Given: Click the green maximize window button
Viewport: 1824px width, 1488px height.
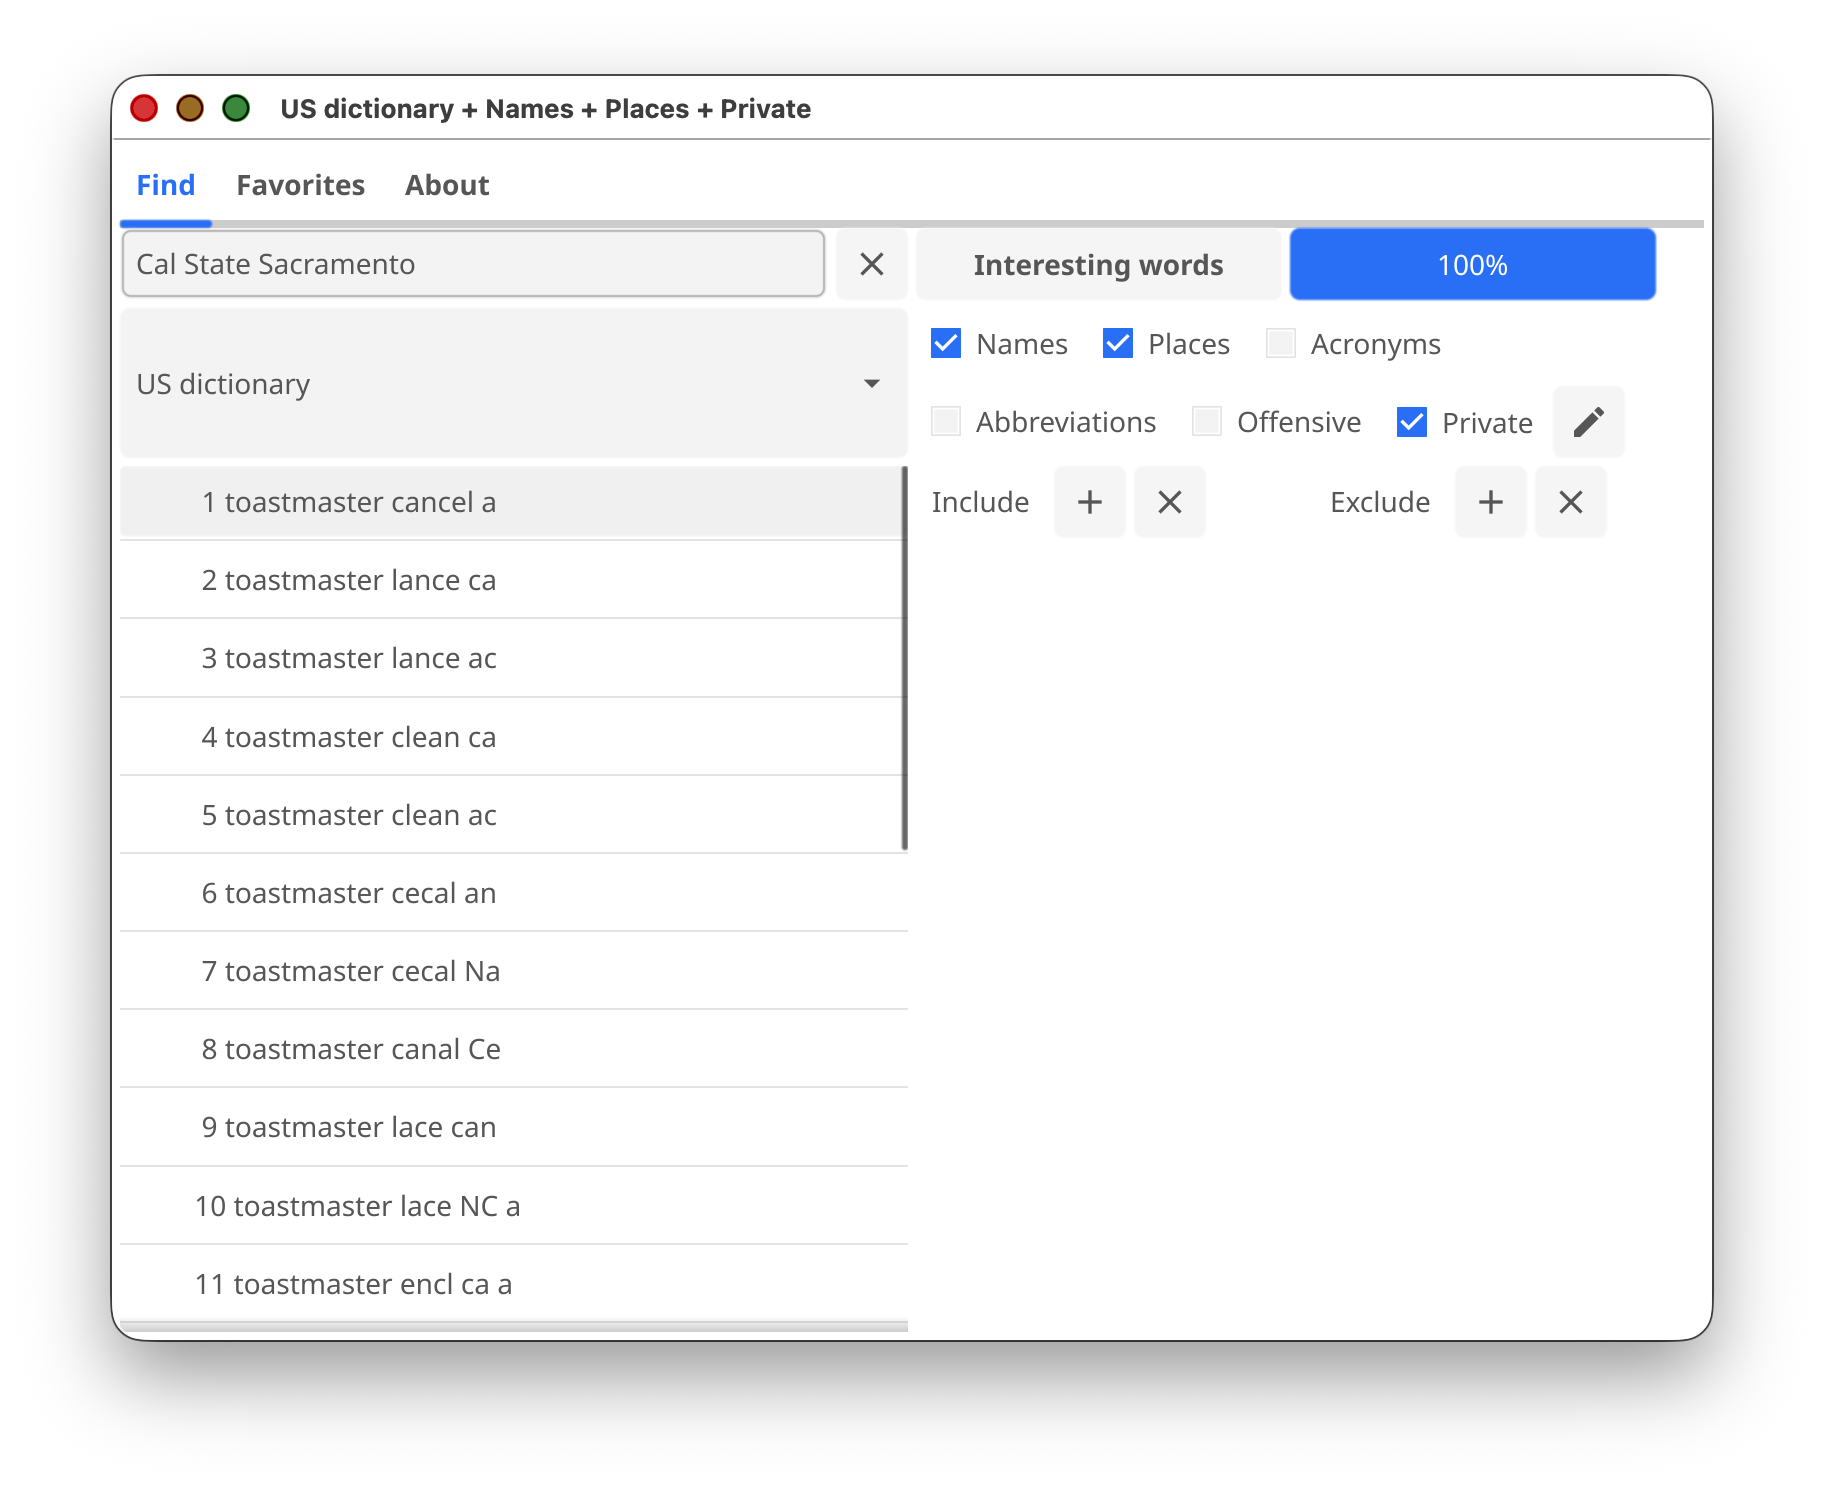Looking at the screenshot, I should [236, 108].
